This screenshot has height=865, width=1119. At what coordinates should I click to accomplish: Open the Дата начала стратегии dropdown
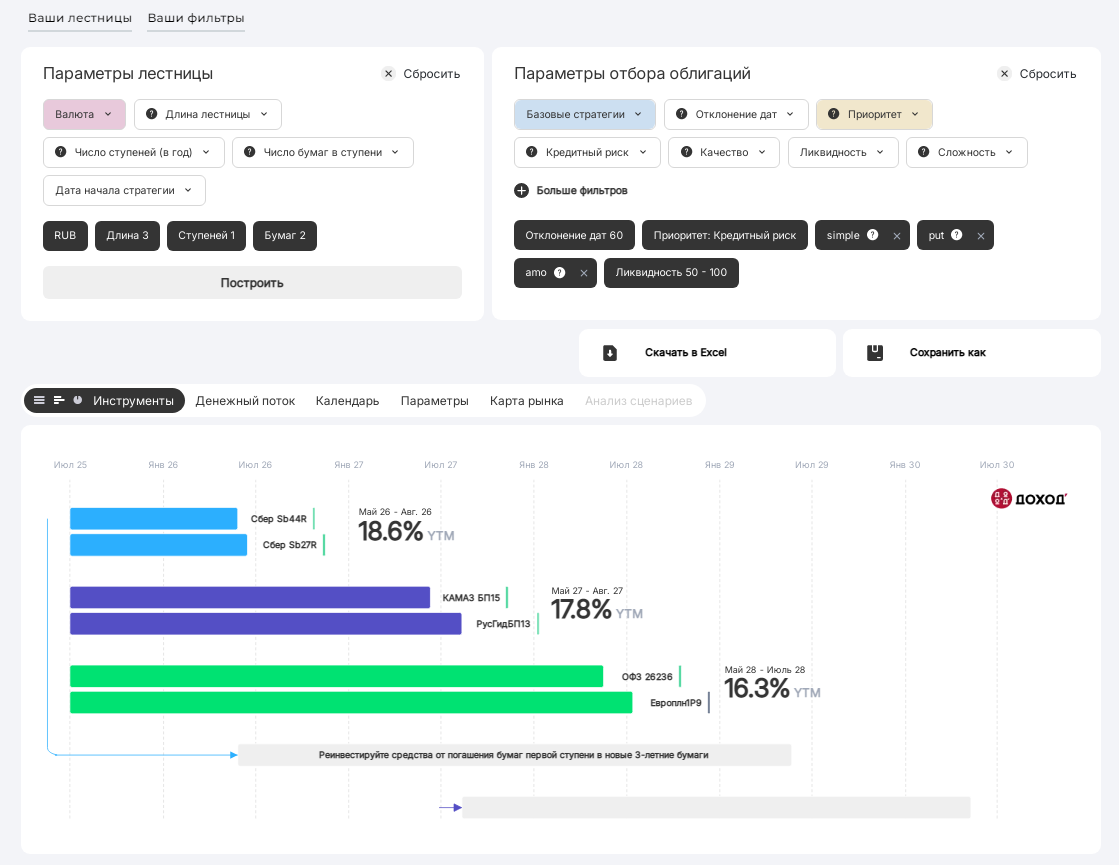tap(124, 190)
